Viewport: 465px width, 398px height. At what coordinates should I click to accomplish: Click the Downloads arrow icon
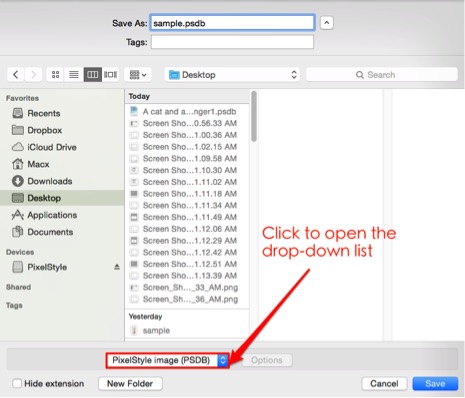(18, 181)
